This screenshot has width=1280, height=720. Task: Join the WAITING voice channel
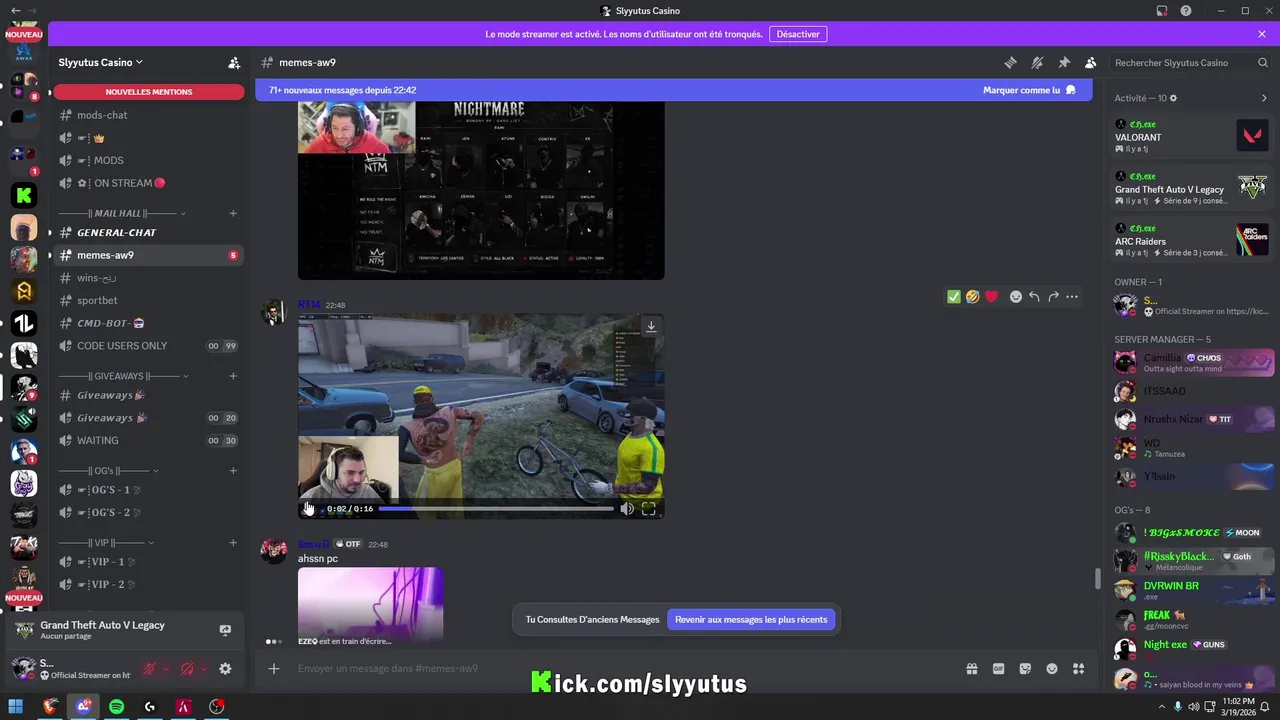pos(147,440)
